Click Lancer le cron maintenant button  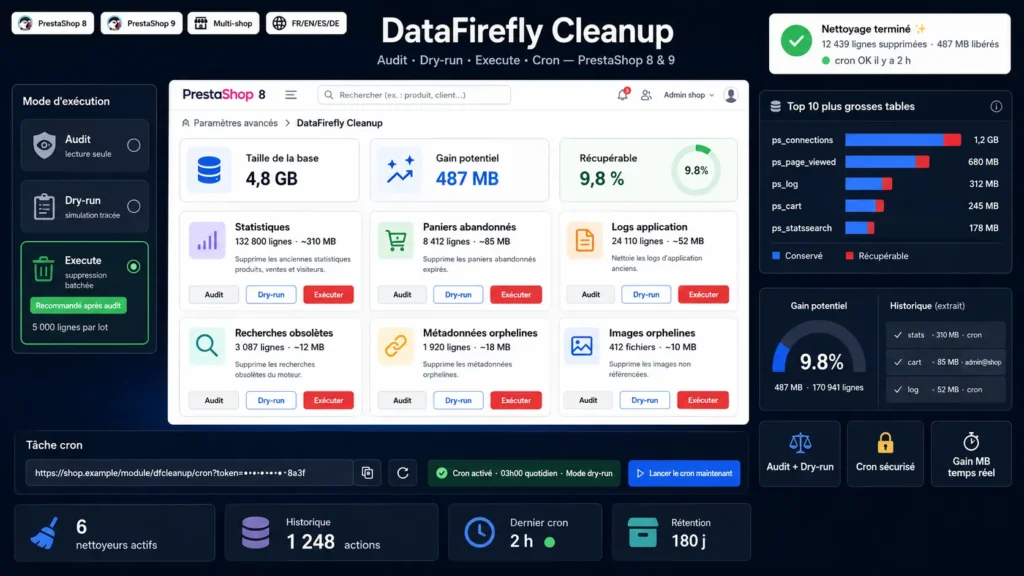684,473
